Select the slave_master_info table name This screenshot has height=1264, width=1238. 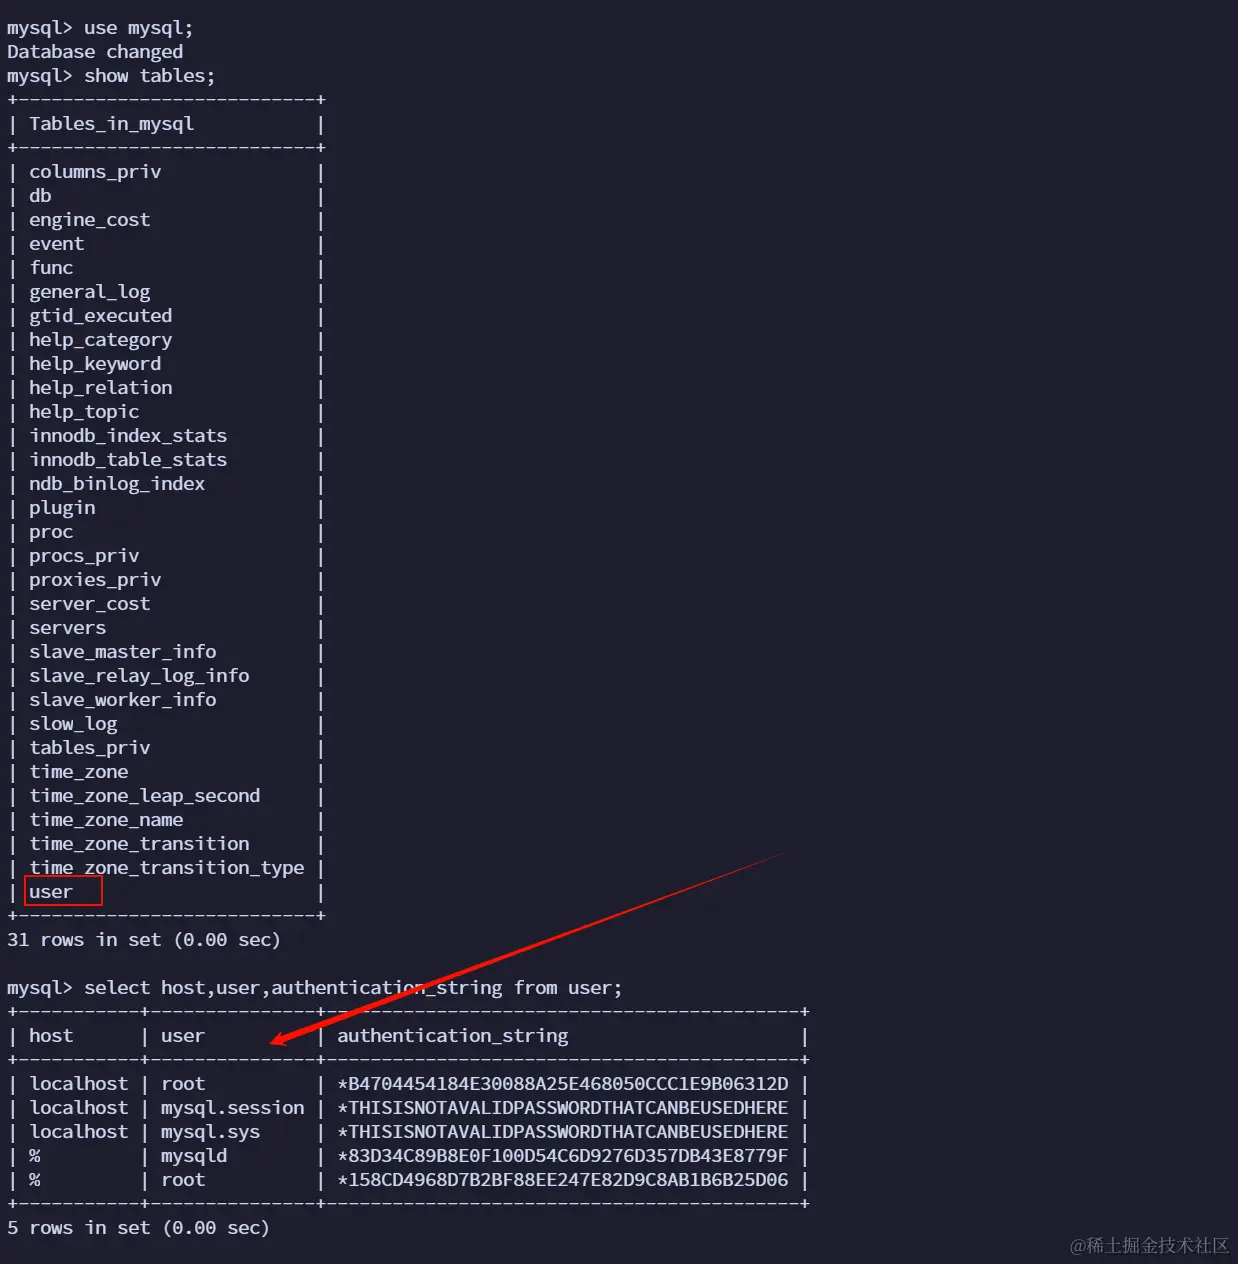123,652
